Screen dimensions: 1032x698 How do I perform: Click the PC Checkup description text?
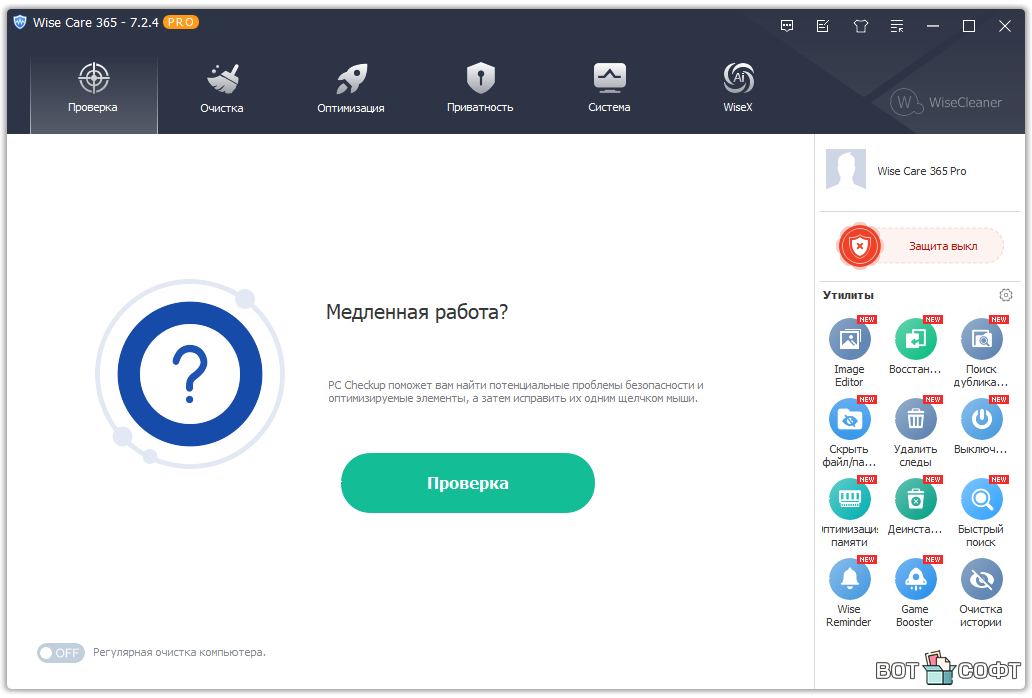(516, 391)
